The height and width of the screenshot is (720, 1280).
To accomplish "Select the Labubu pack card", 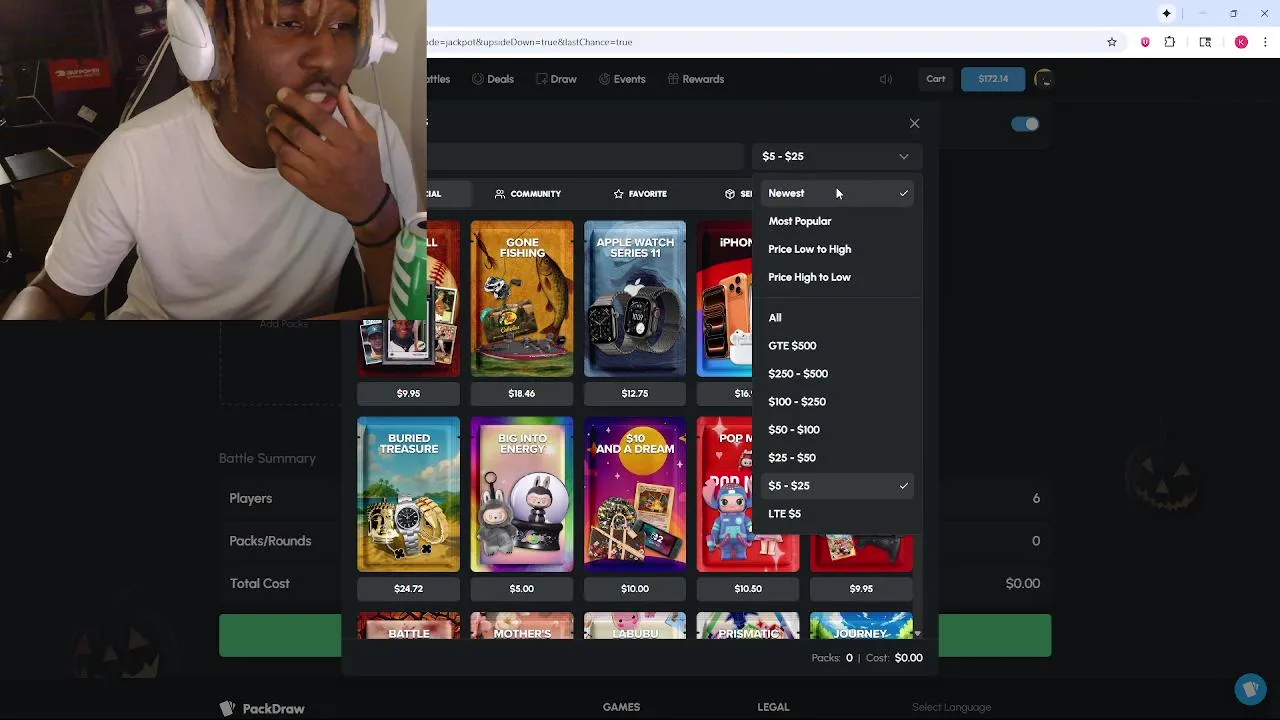I will click(635, 626).
